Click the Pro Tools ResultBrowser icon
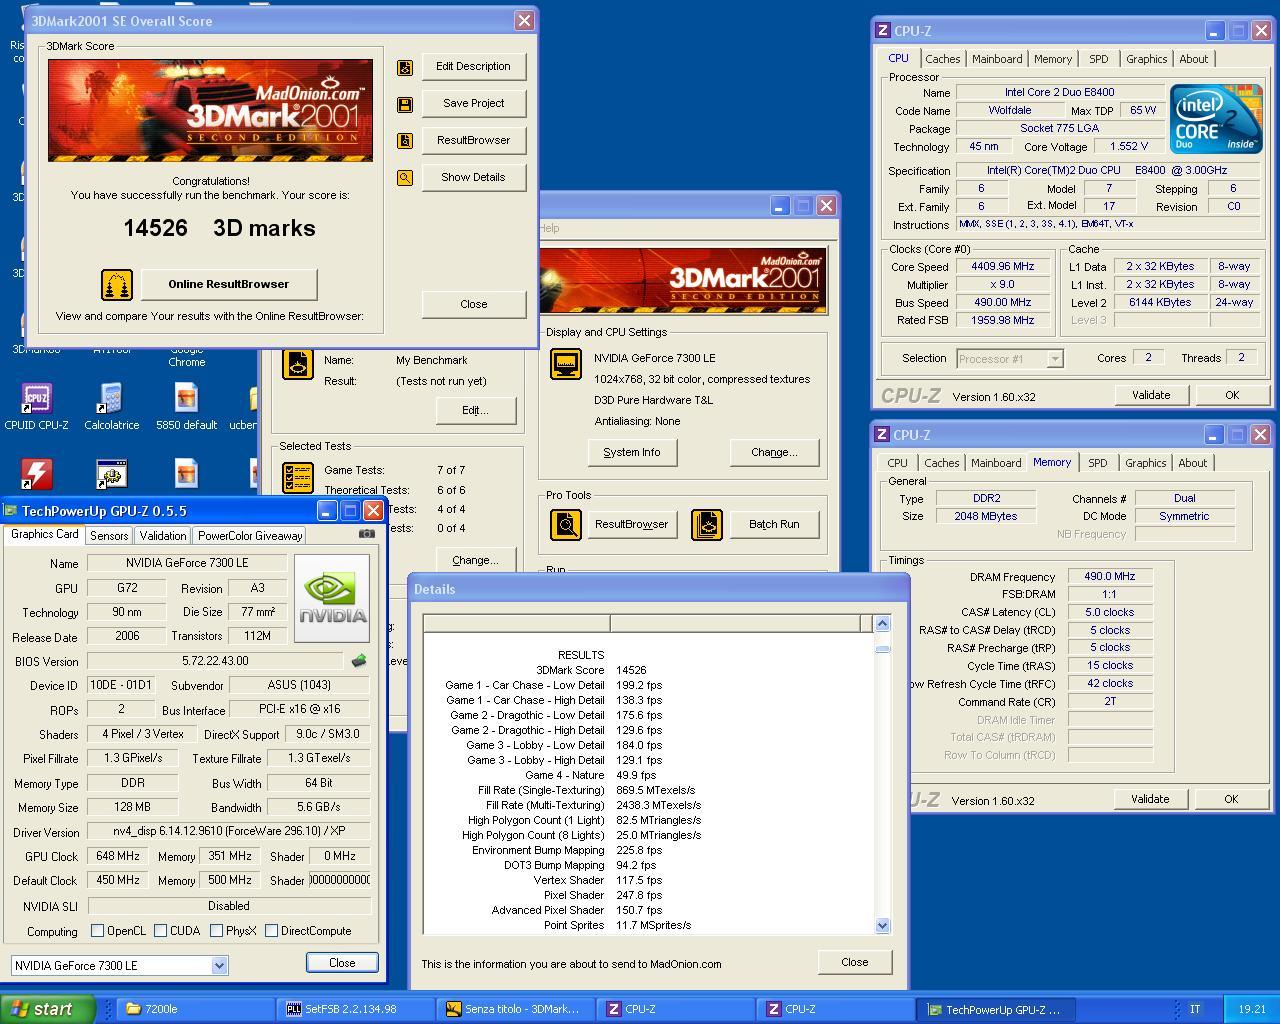The width and height of the screenshot is (1280, 1024). pyautogui.click(x=566, y=524)
